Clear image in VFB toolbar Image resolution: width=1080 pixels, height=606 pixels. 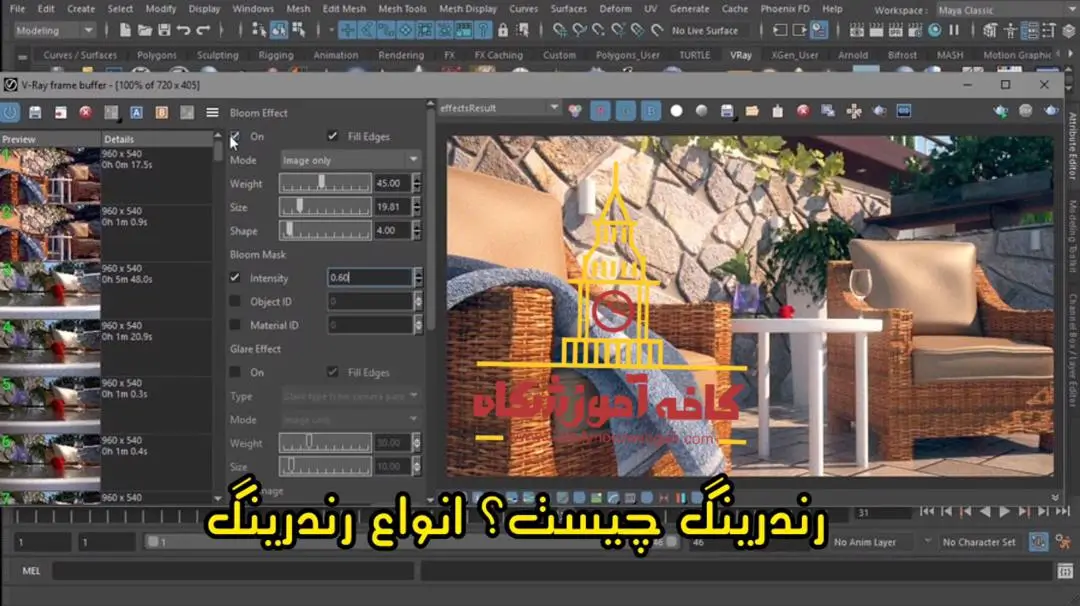[x=803, y=111]
